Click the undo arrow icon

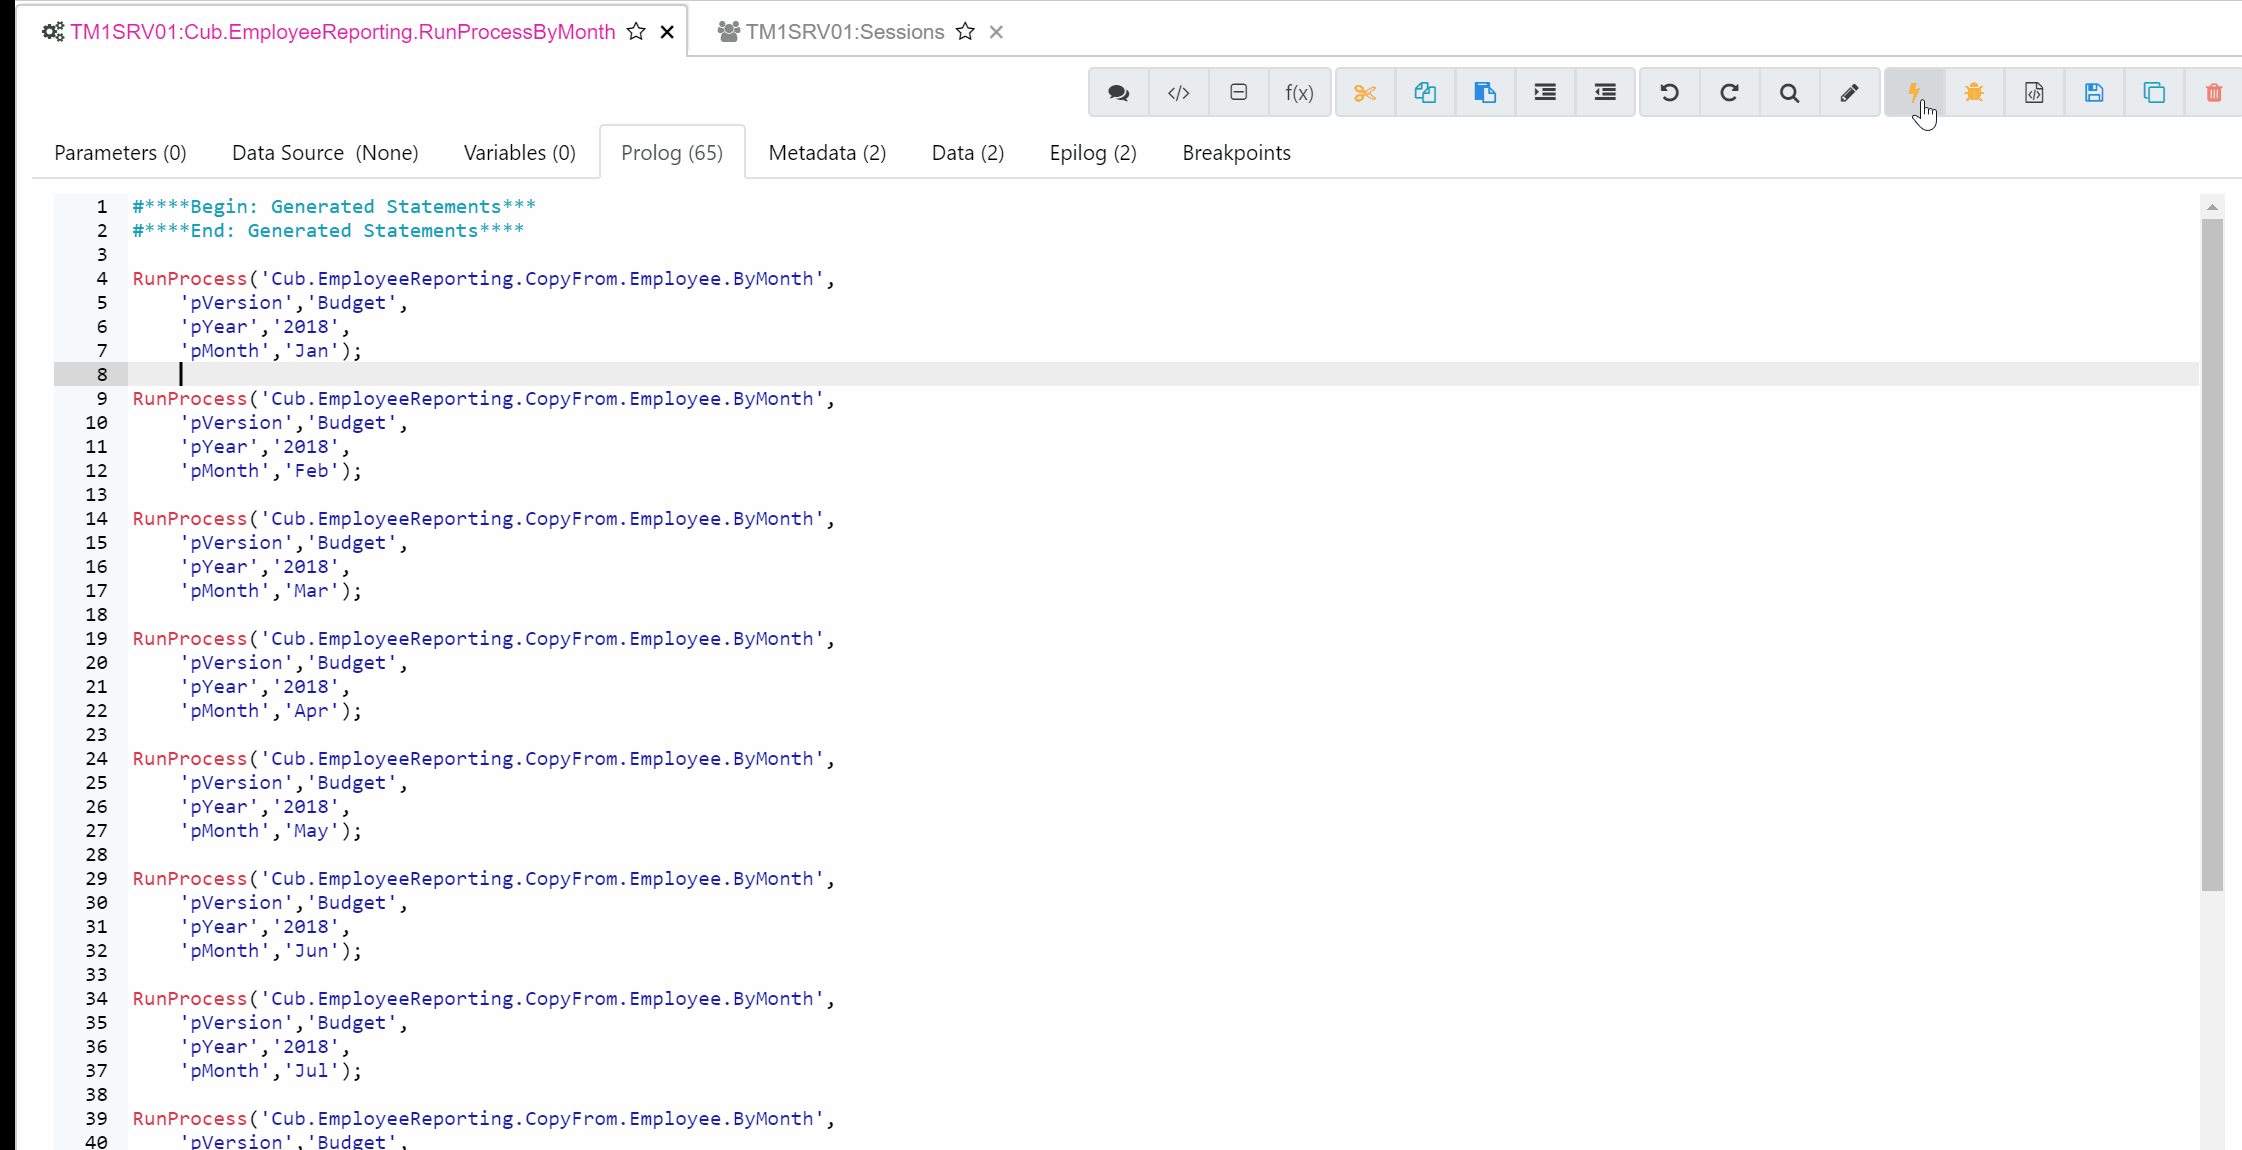1669,93
